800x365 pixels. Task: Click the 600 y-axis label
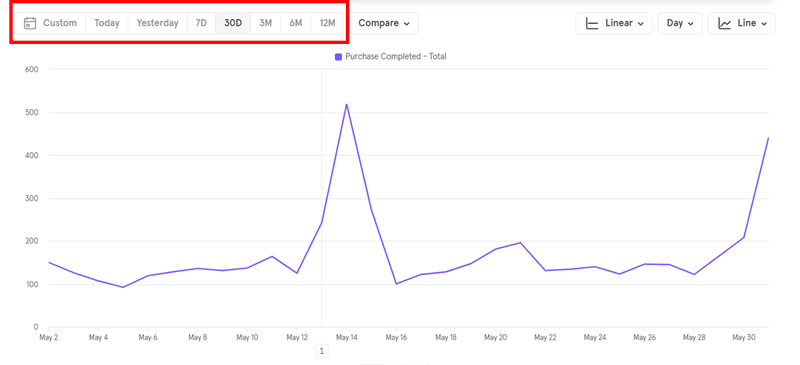32,69
